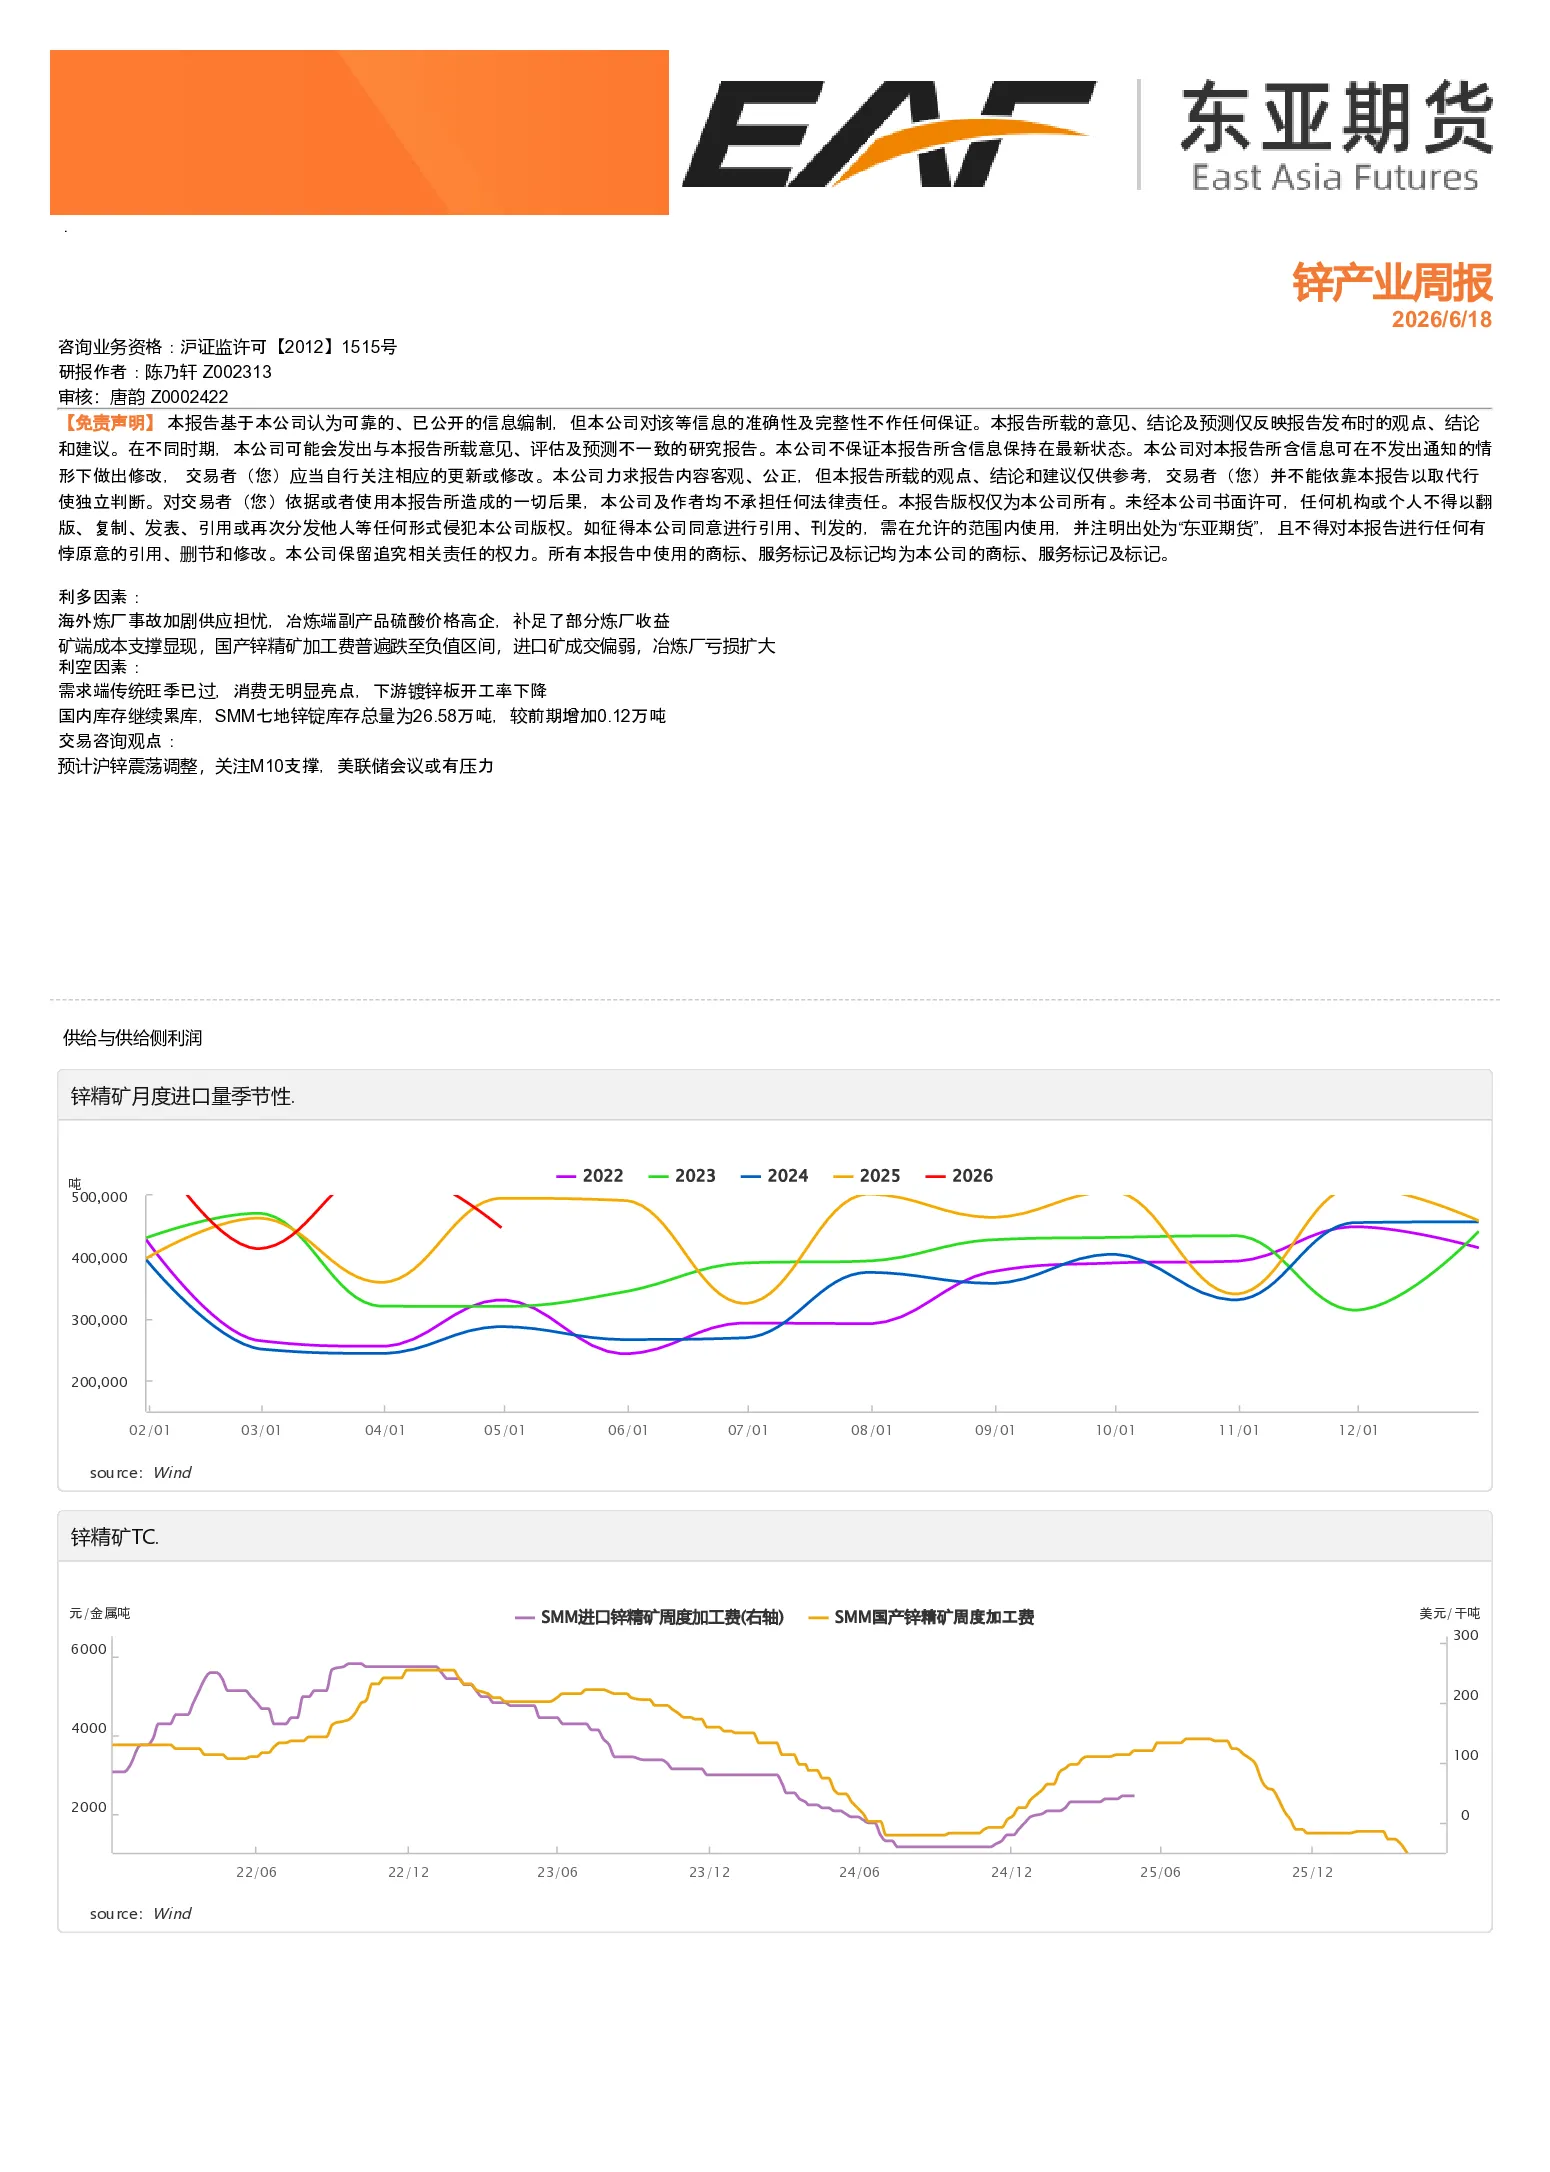Click the 500,000 y-axis label
This screenshot has height=2172, width=1550.
(x=99, y=1197)
